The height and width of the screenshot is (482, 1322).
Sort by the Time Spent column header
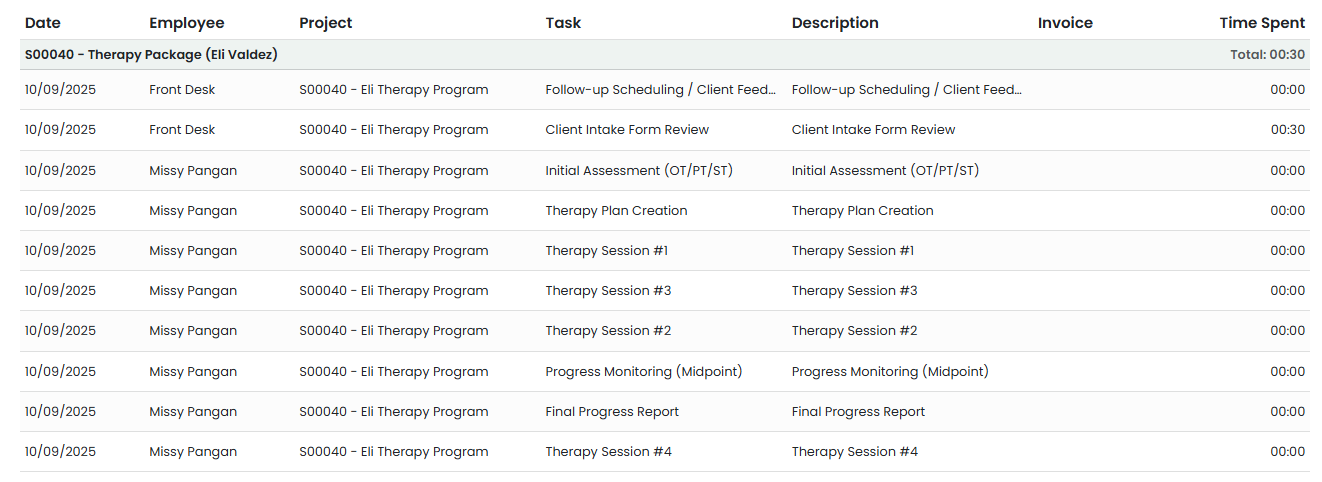click(1262, 23)
